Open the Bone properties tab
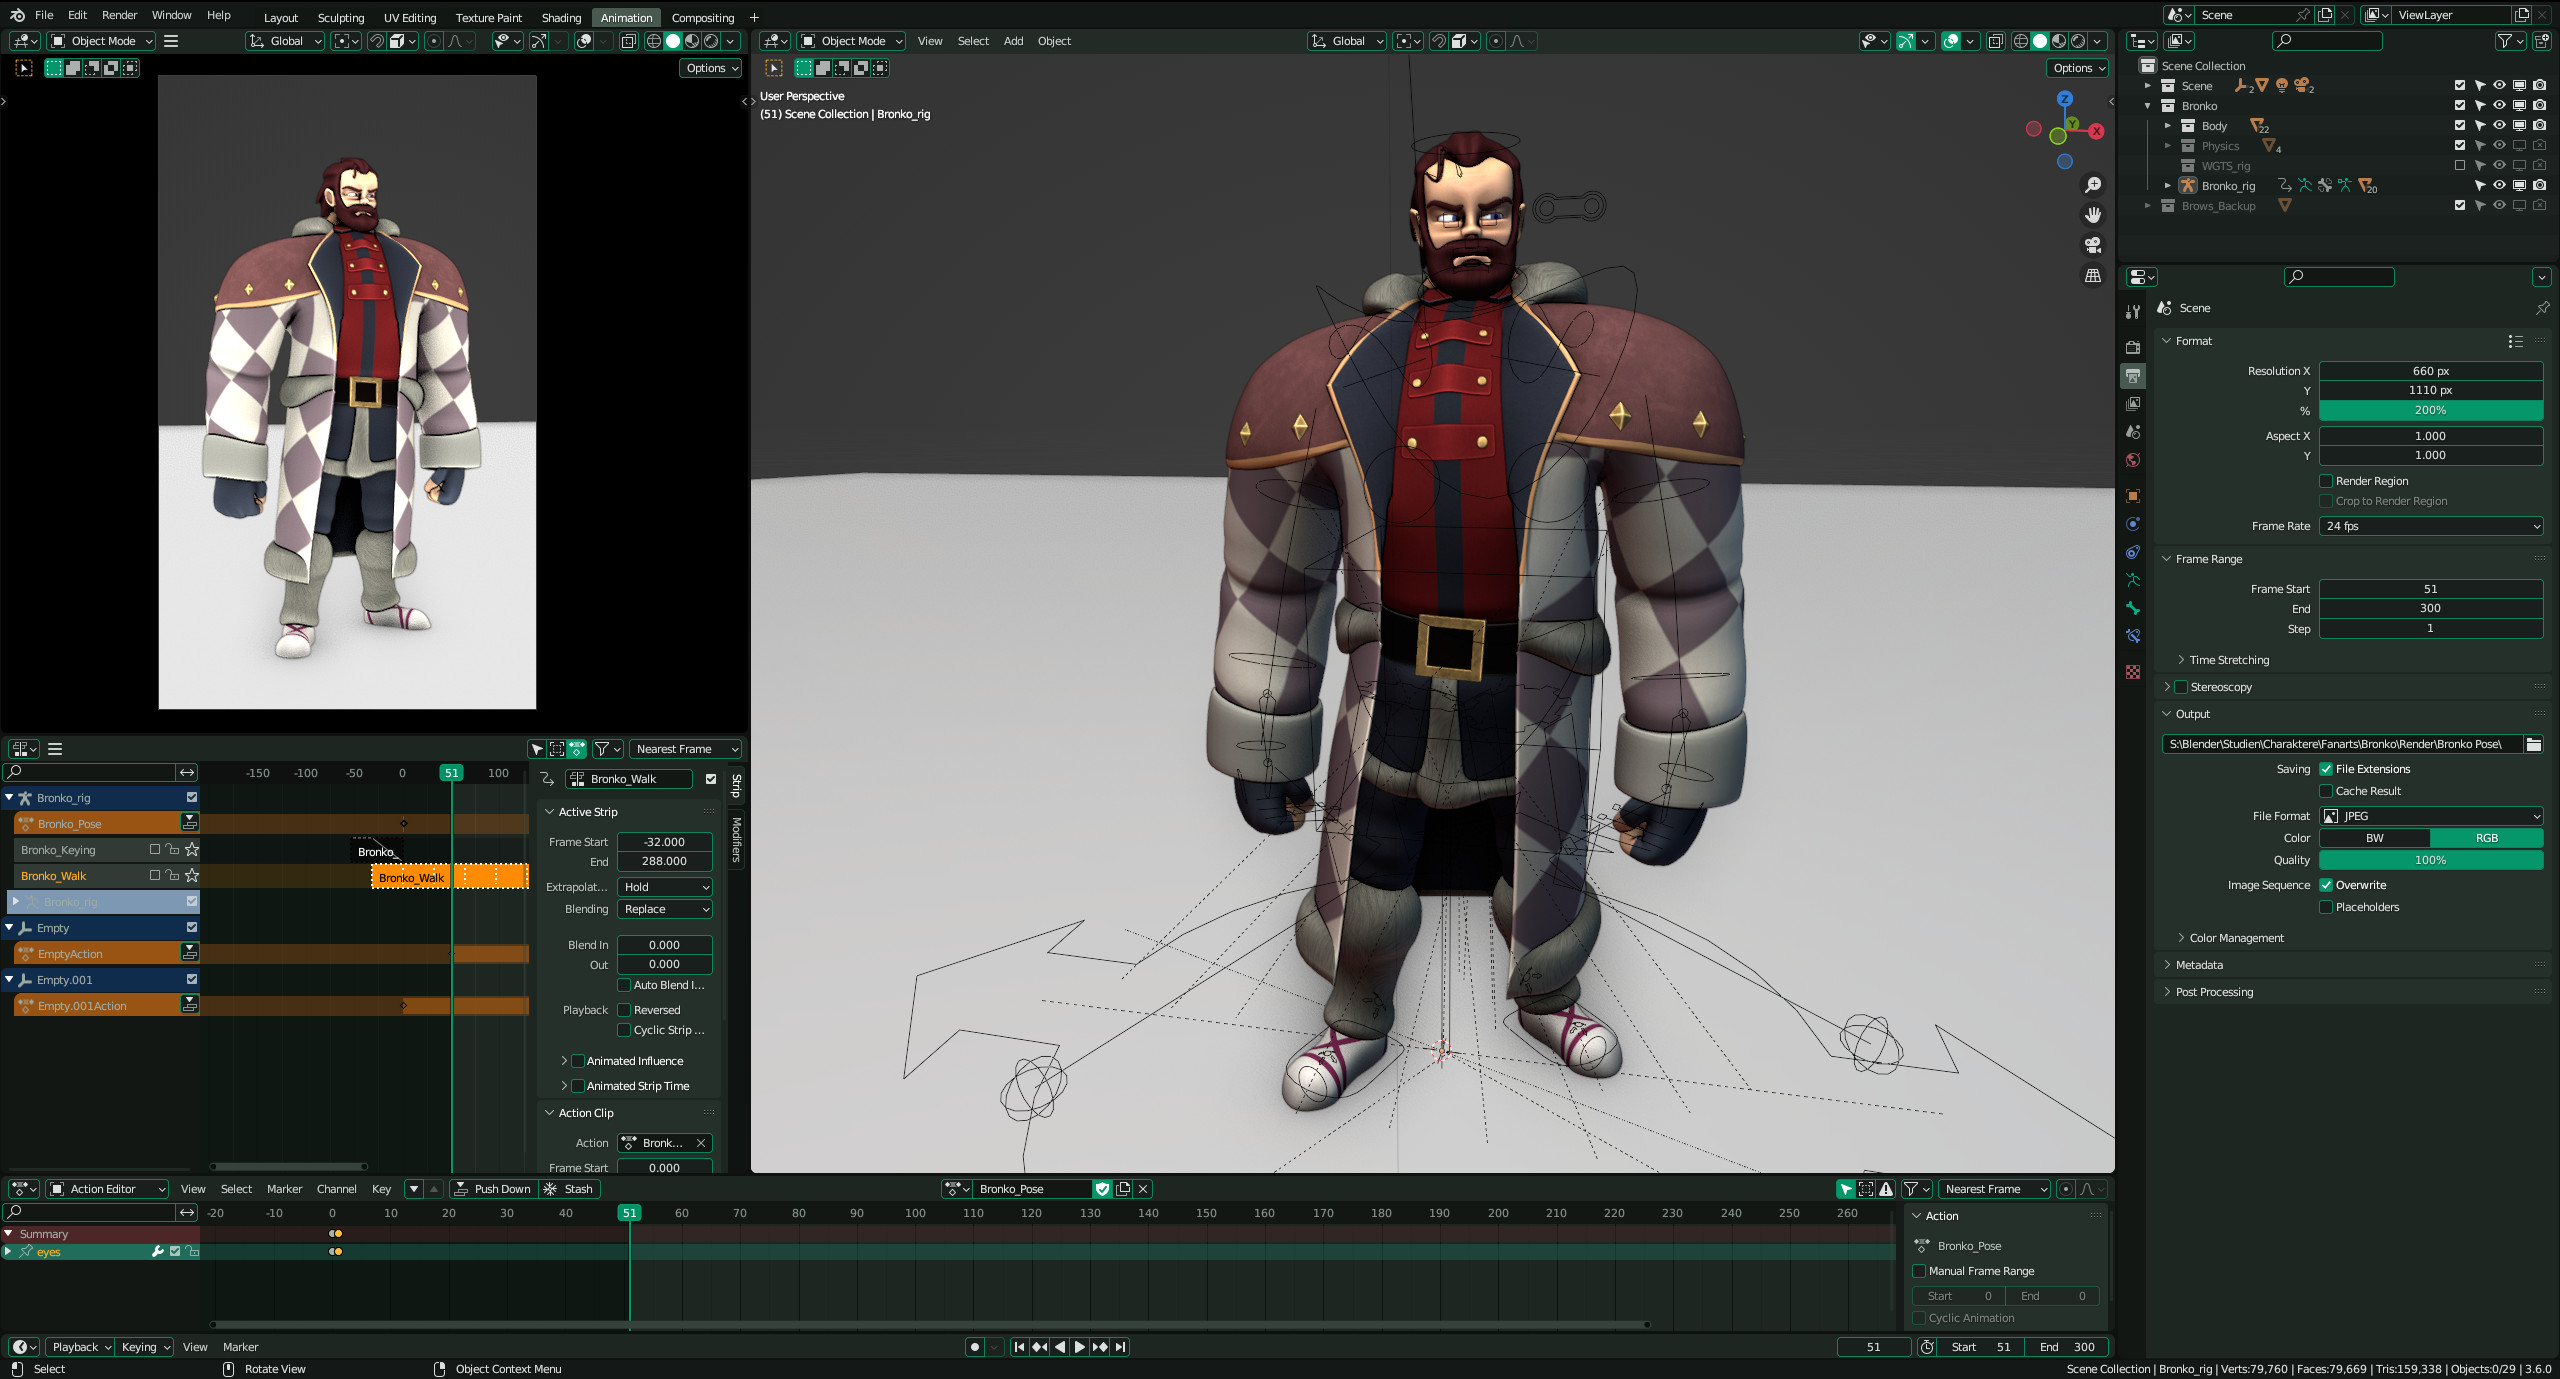Viewport: 2560px width, 1379px height. [2133, 608]
